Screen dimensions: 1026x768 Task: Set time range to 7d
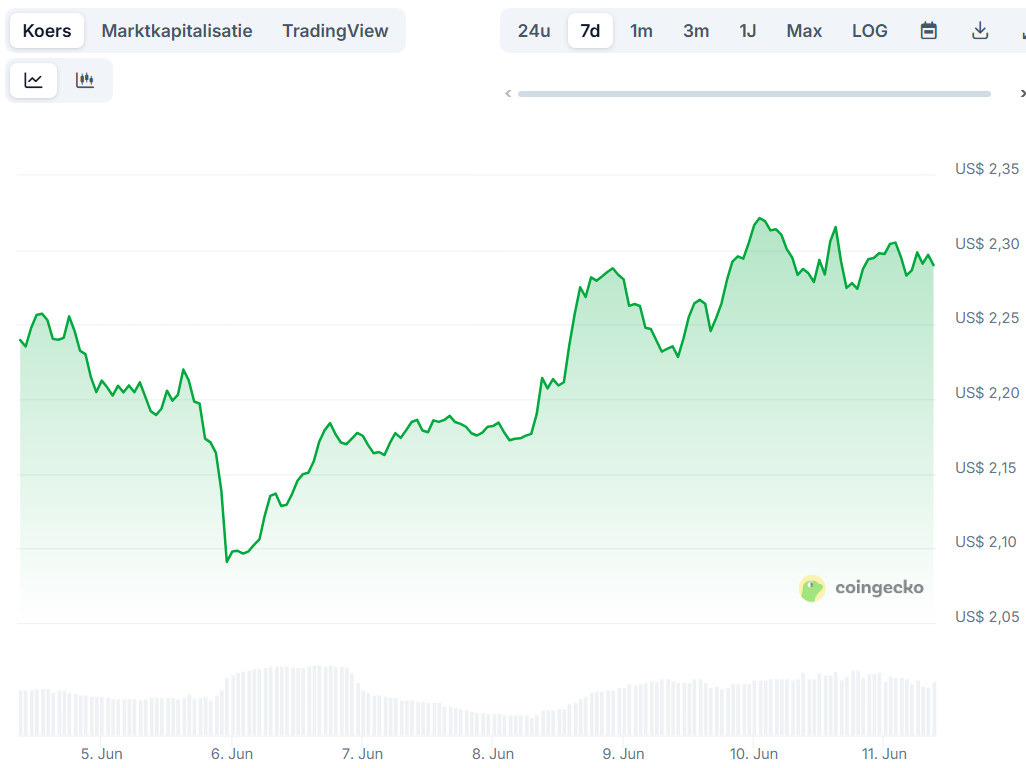click(x=590, y=31)
